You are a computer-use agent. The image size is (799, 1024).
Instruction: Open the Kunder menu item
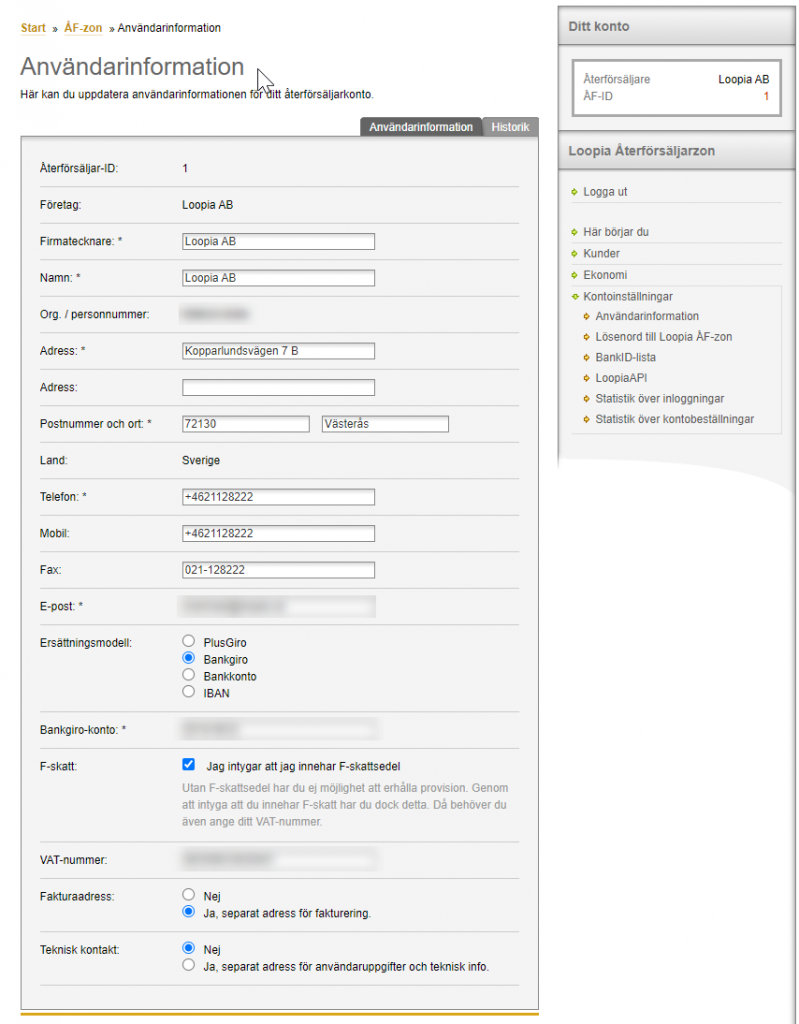point(601,253)
